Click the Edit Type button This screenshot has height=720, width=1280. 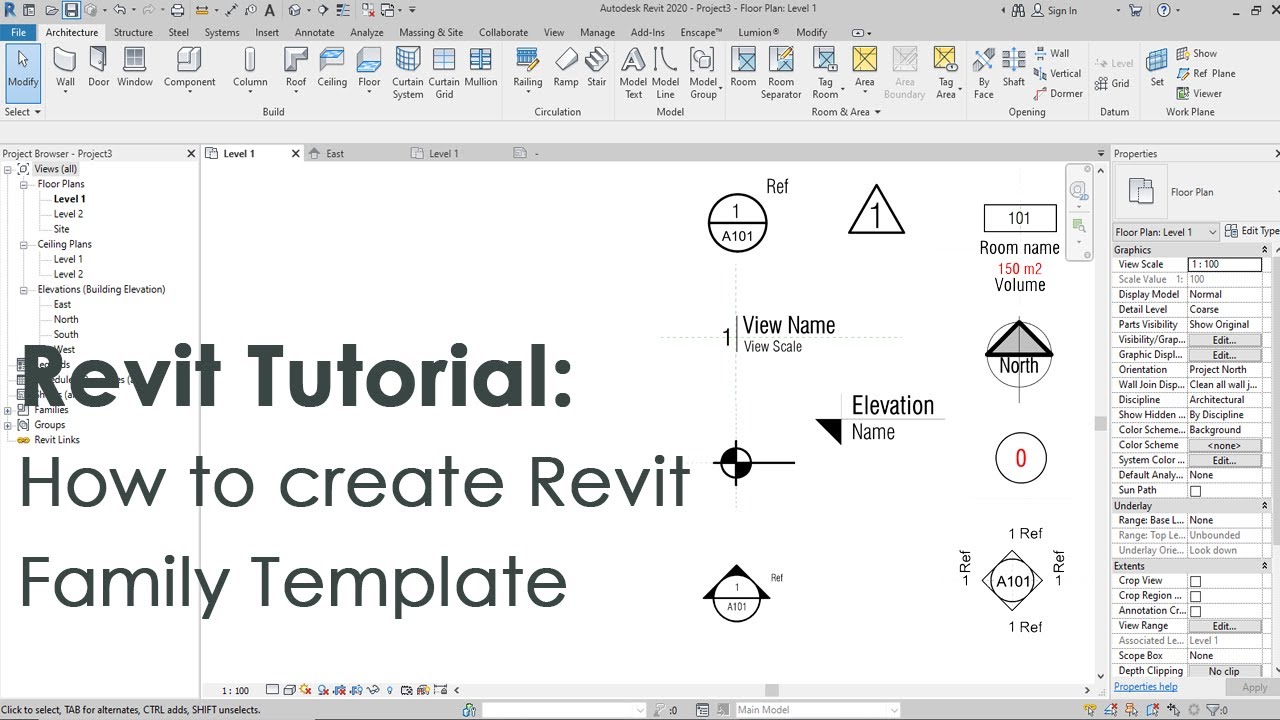[1252, 231]
